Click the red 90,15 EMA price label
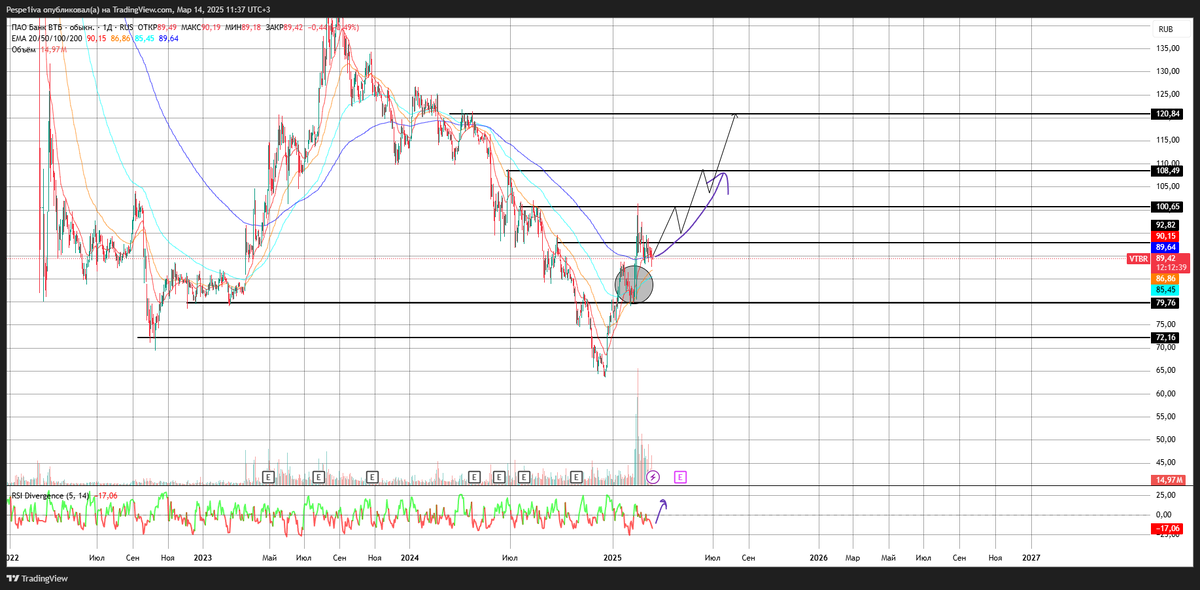 point(1166,236)
